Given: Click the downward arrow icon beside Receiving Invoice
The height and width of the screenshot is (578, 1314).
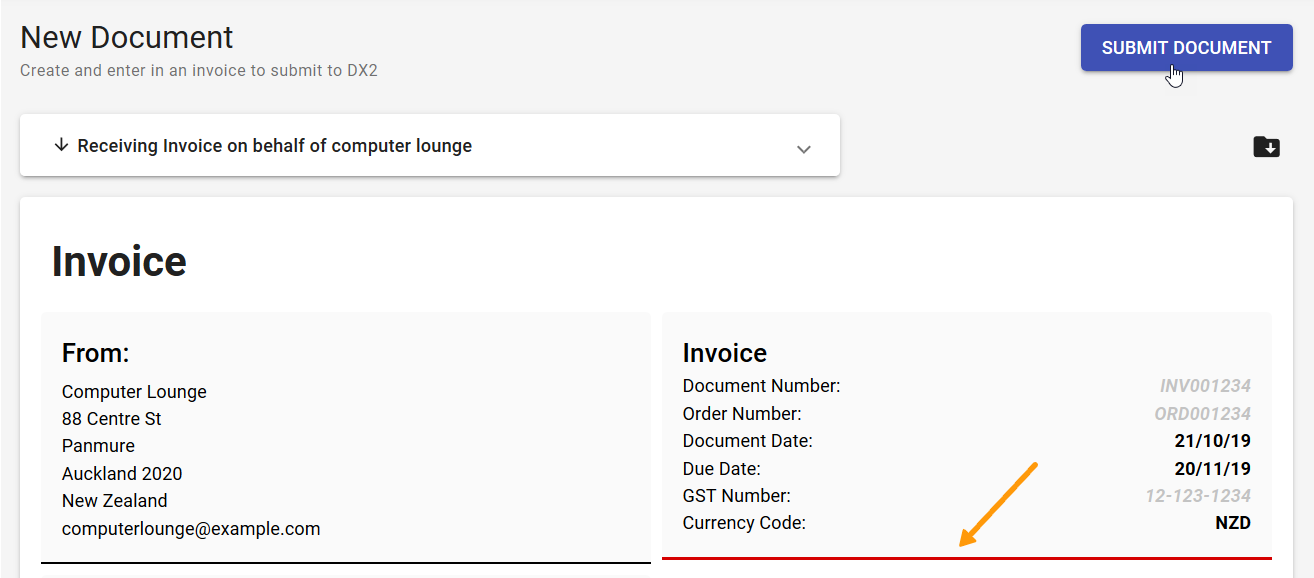Looking at the screenshot, I should point(61,145).
